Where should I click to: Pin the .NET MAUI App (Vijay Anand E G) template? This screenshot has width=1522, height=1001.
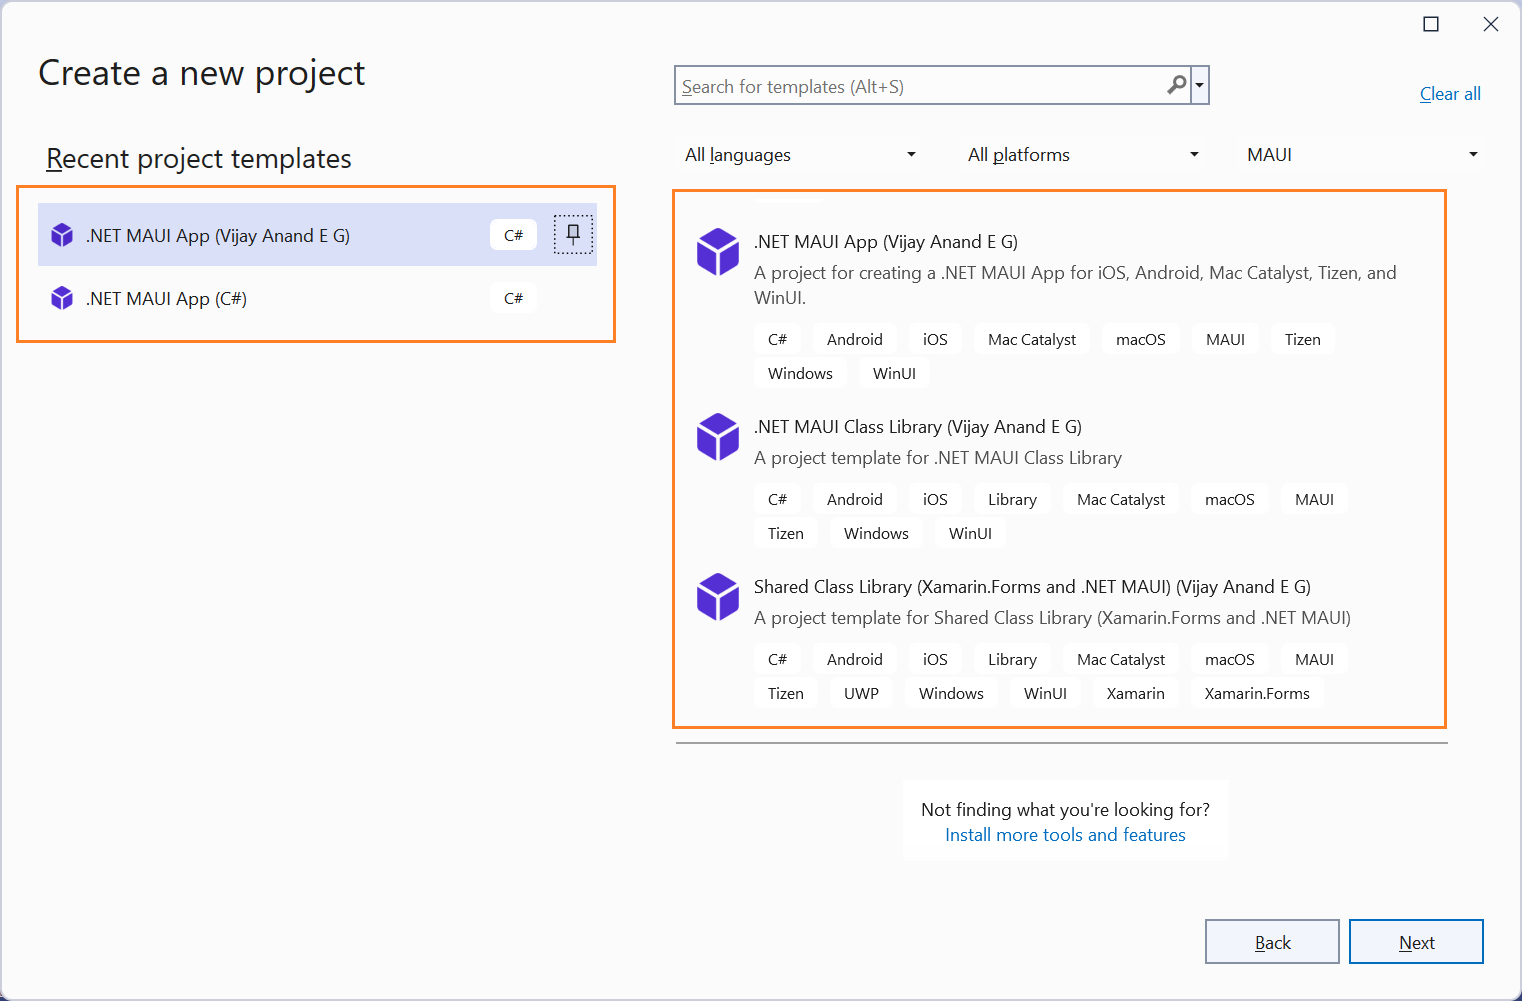click(x=573, y=235)
